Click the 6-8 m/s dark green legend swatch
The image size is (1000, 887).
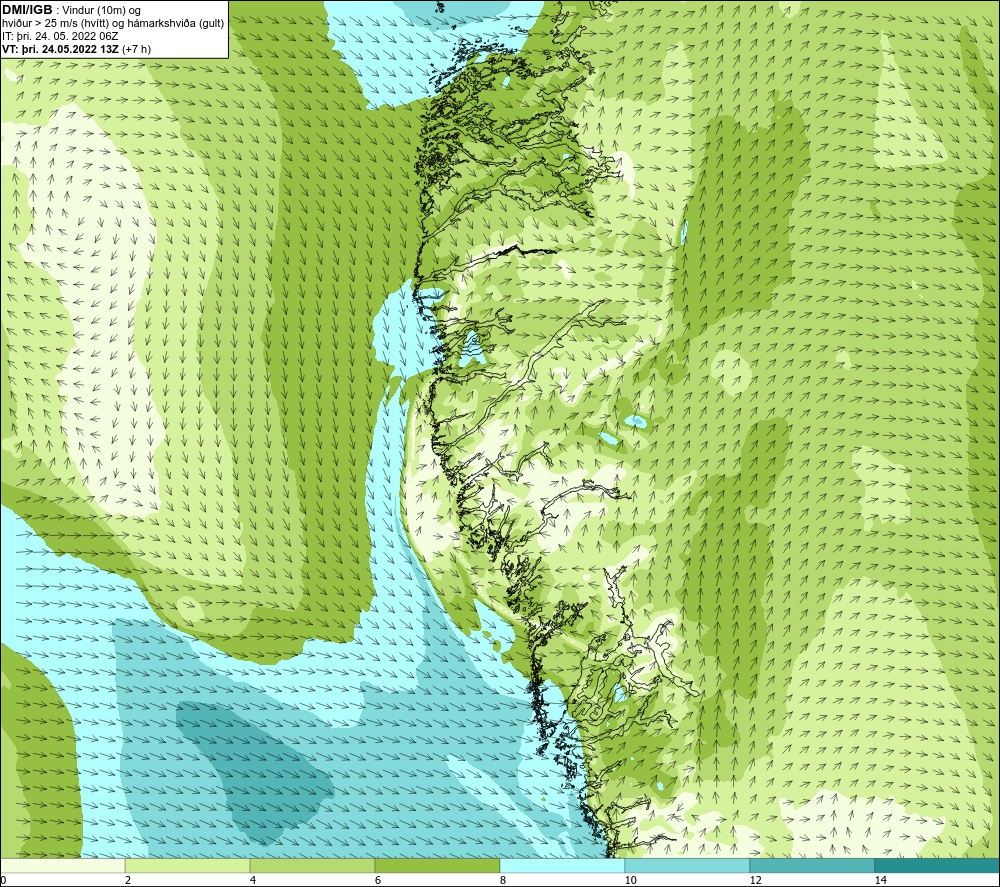[438, 866]
